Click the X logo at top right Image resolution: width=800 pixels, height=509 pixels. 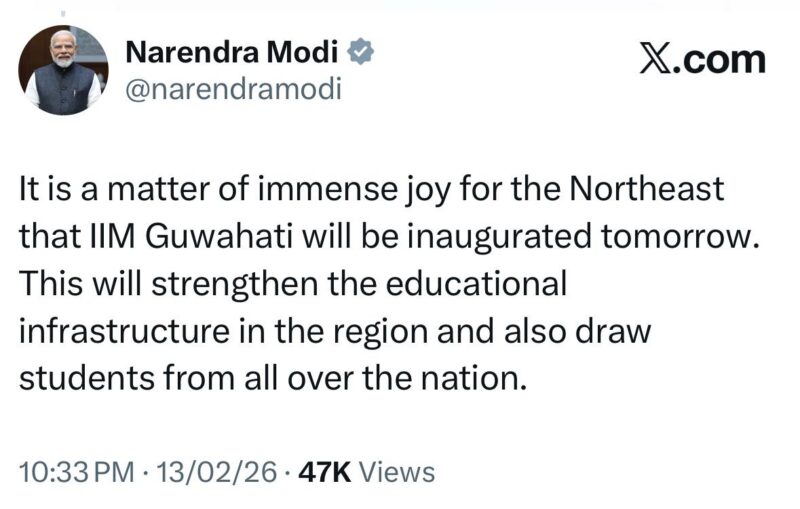[655, 59]
